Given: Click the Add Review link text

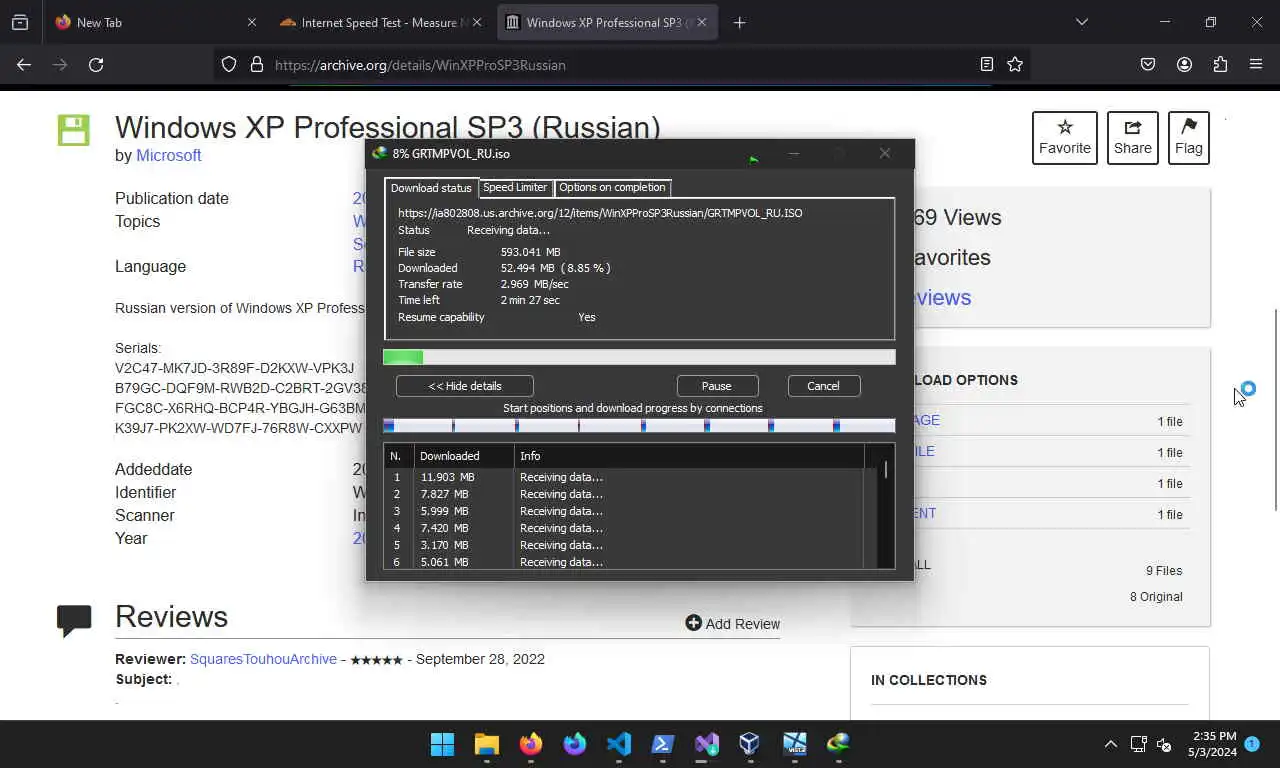Looking at the screenshot, I should pyautogui.click(x=743, y=624).
